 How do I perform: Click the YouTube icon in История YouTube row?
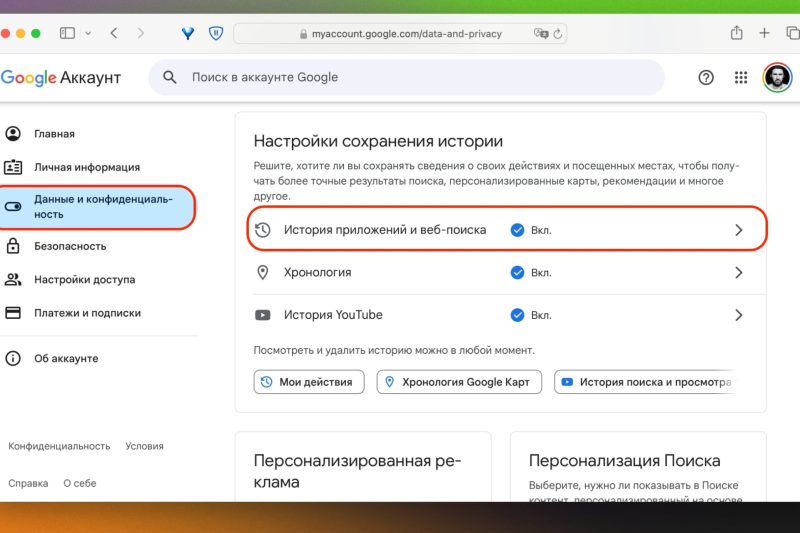coord(263,315)
